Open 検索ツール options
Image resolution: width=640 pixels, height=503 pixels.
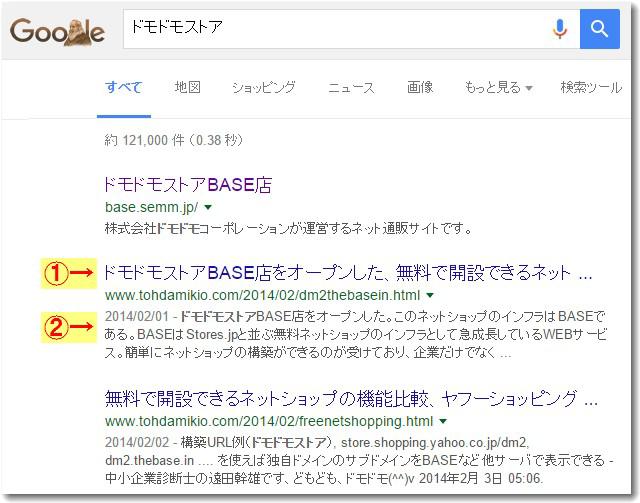591,87
